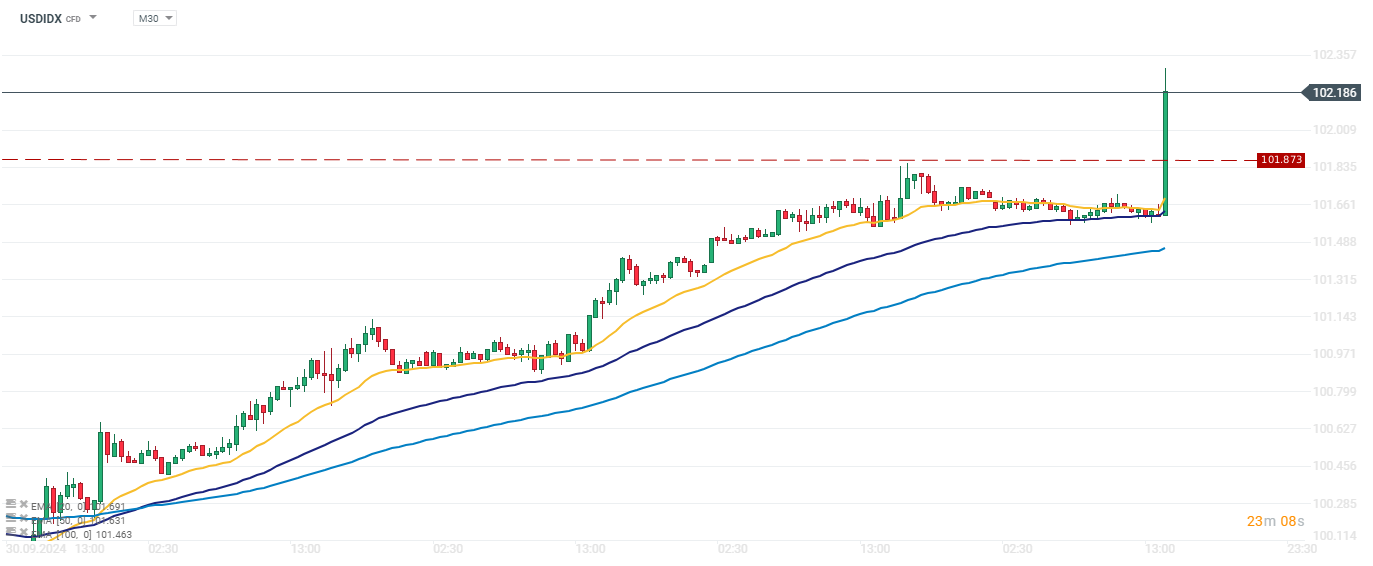The width and height of the screenshot is (1373, 566).
Task: Expand the USDIDX symbol dropdown arrow
Action: pyautogui.click(x=93, y=18)
